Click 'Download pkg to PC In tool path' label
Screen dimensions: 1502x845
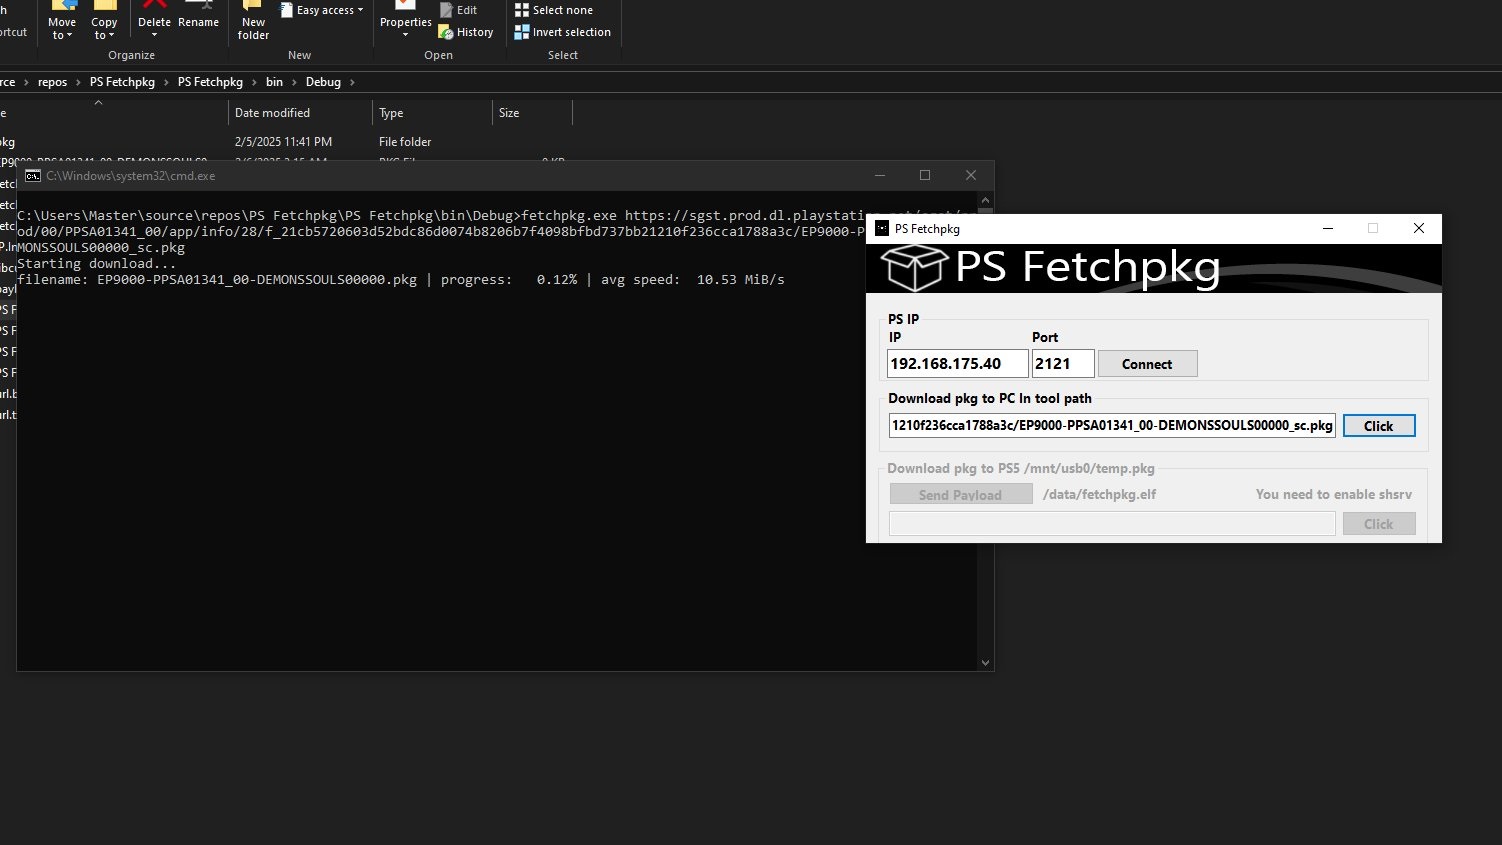[990, 398]
